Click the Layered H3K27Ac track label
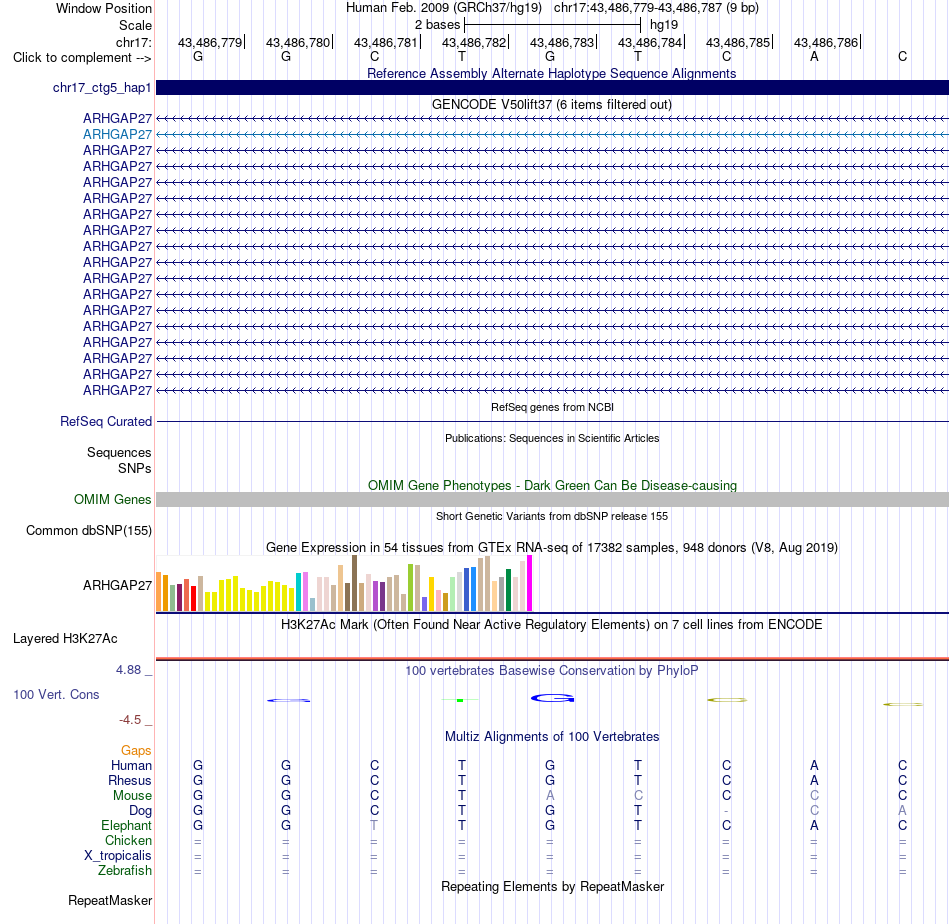This screenshot has height=924, width=950. point(65,638)
